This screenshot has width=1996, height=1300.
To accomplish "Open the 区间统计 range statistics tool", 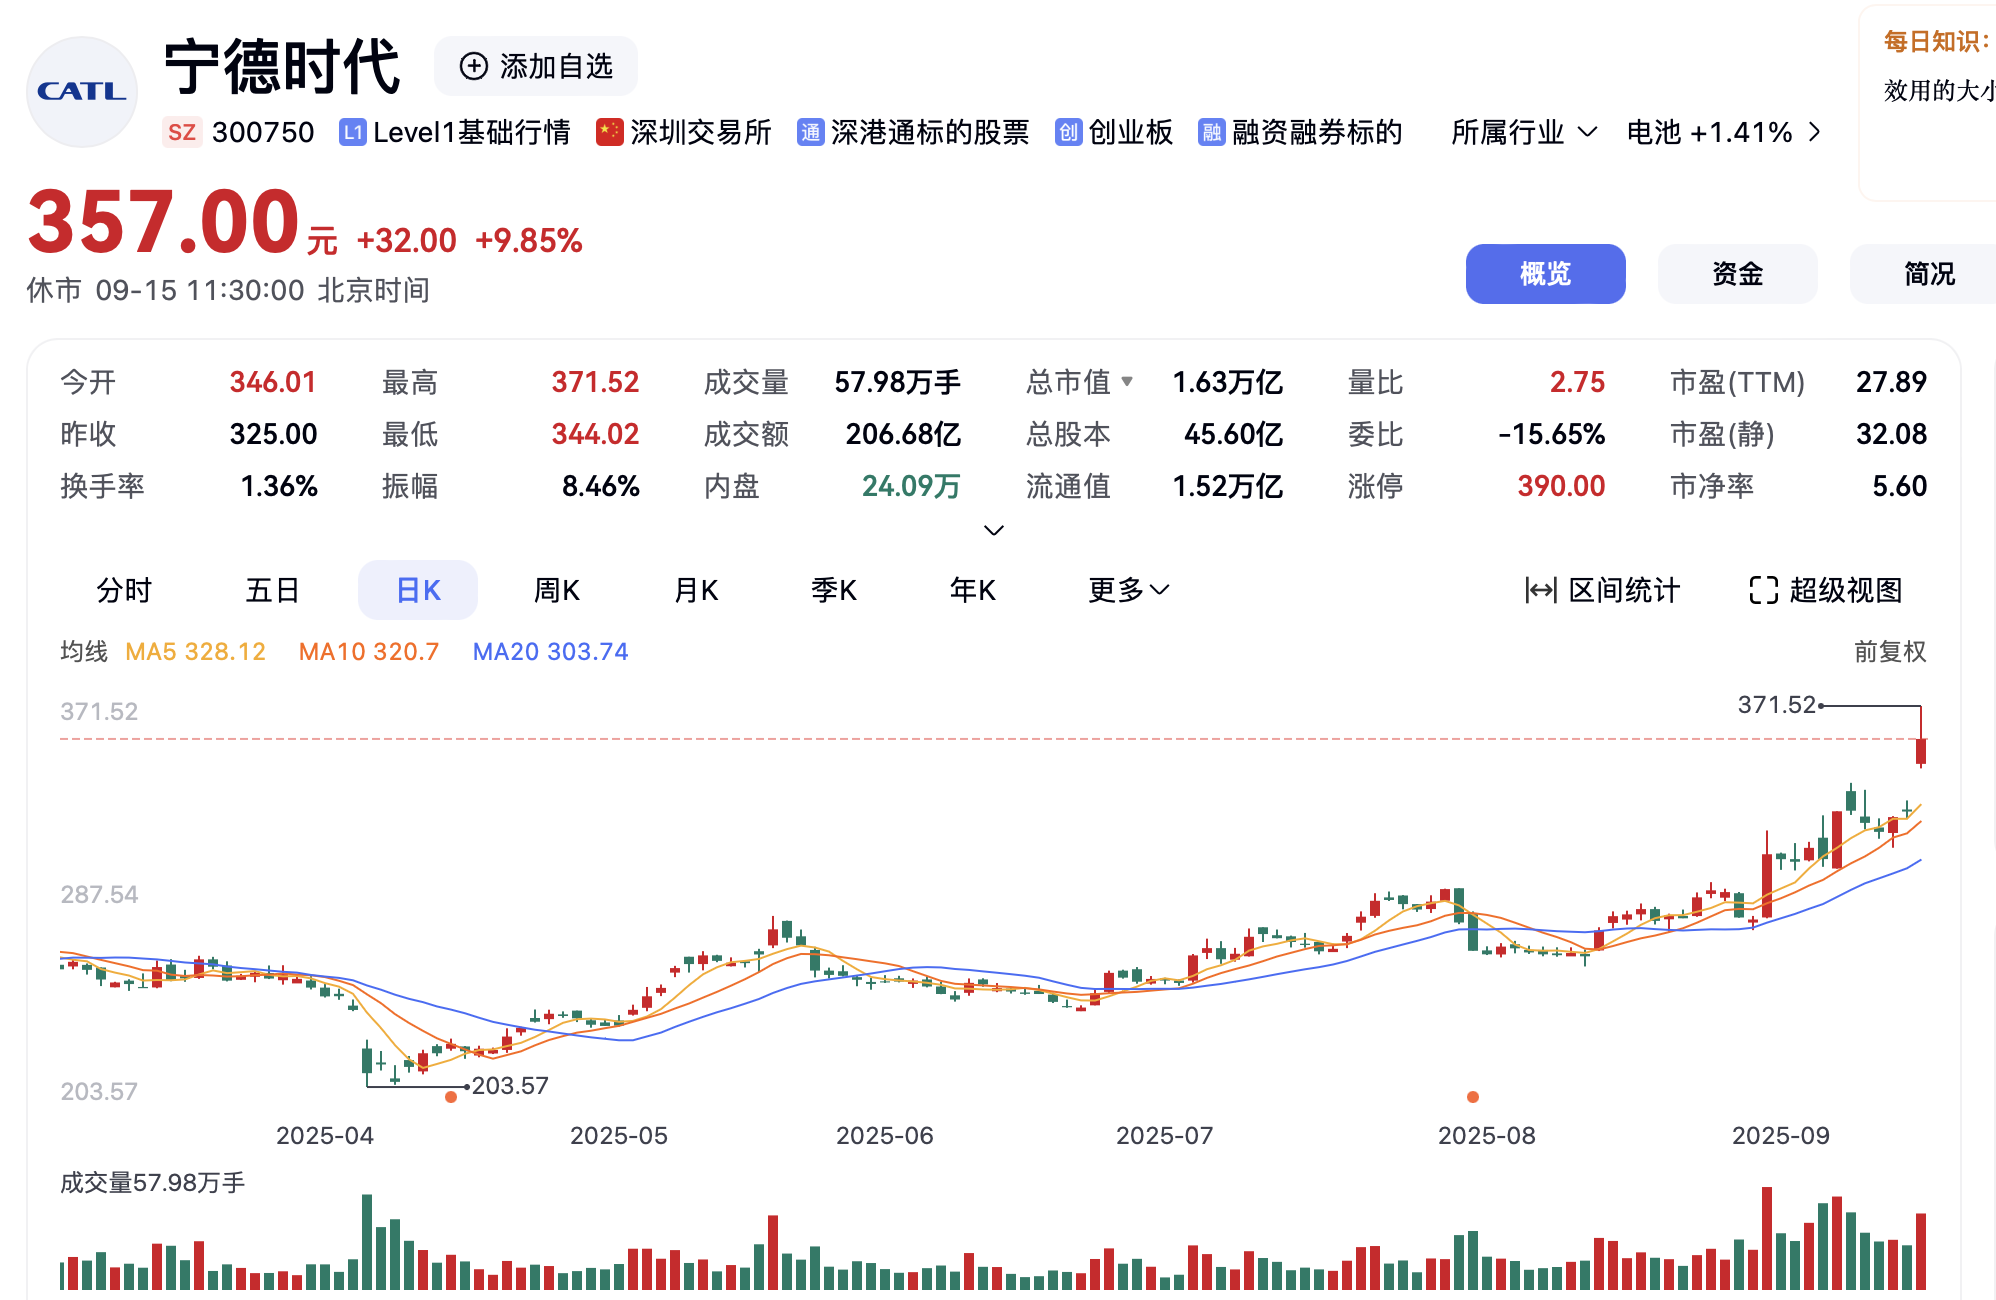I will click(x=1602, y=590).
